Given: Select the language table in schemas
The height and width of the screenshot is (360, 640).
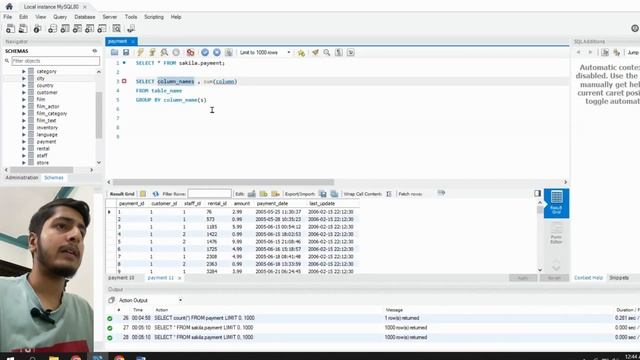Looking at the screenshot, I should 47,134.
